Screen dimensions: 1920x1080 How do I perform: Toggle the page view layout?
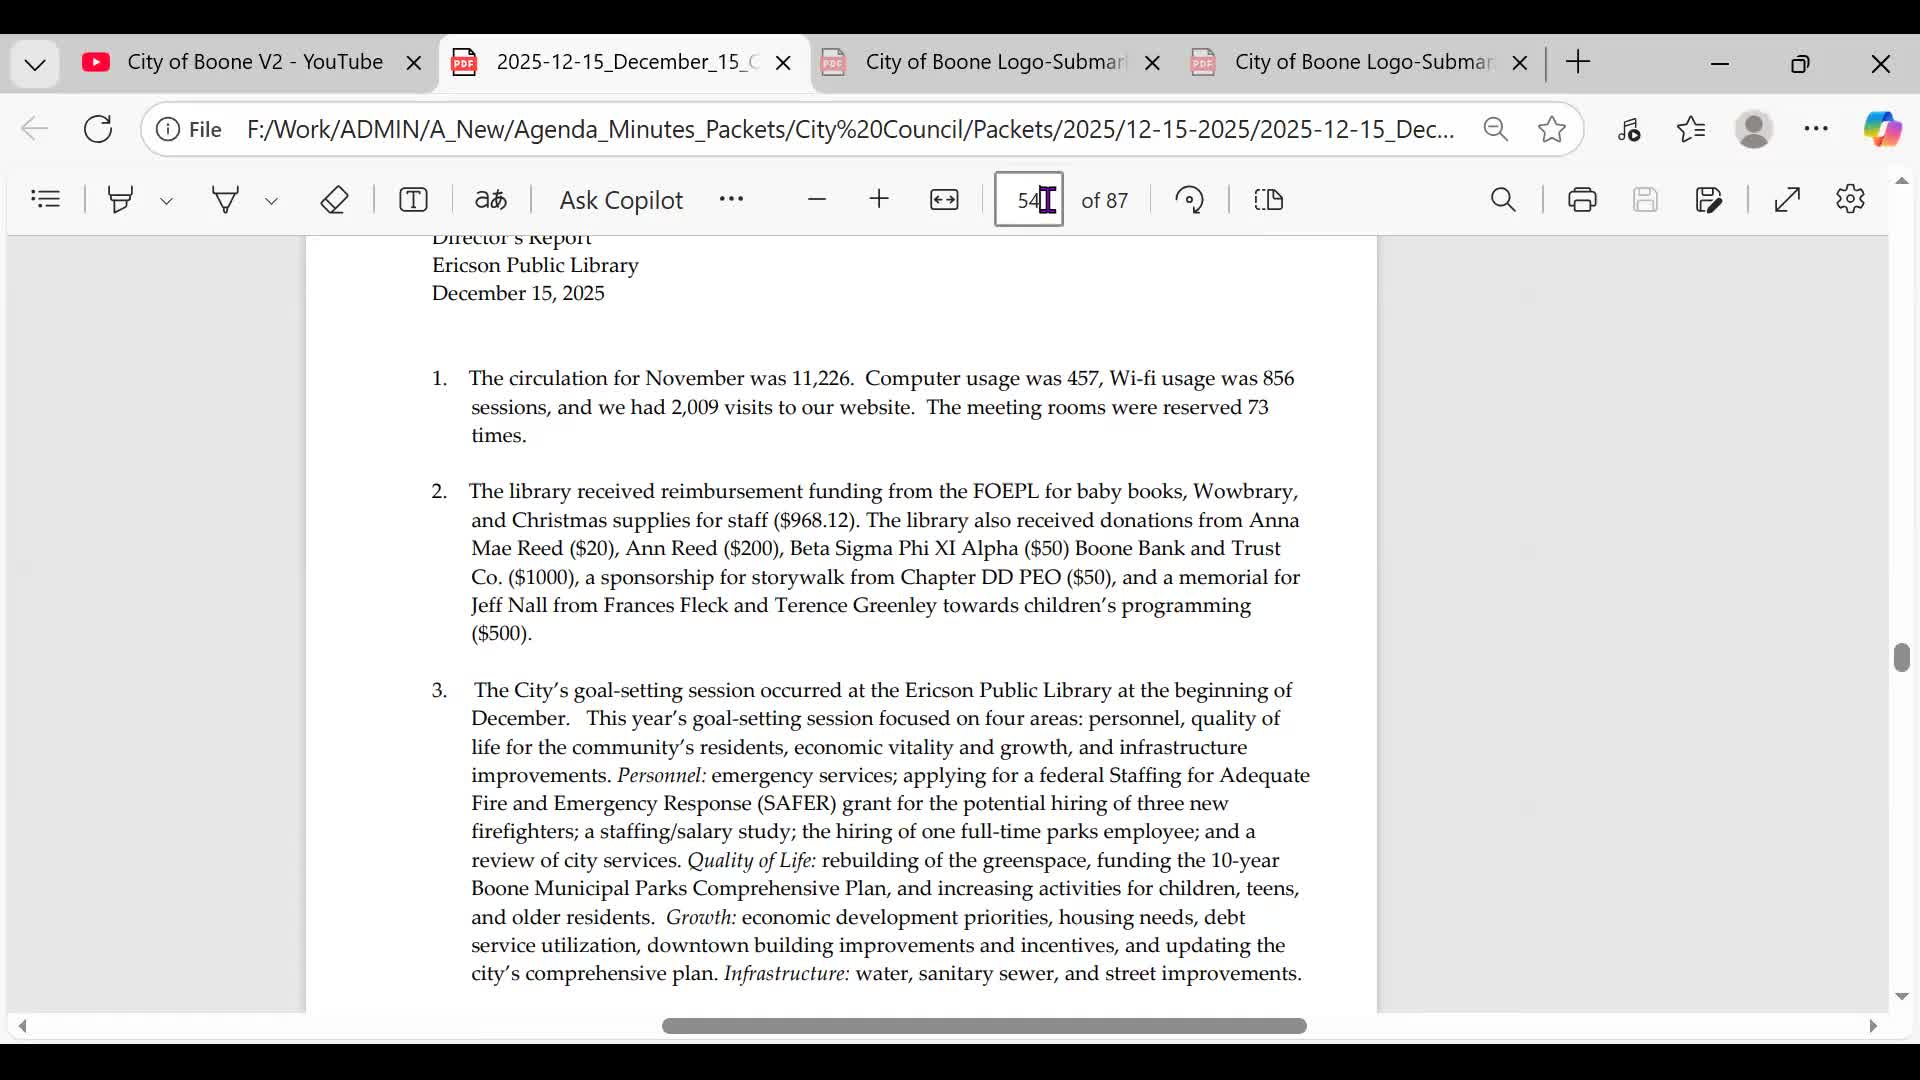1268,199
